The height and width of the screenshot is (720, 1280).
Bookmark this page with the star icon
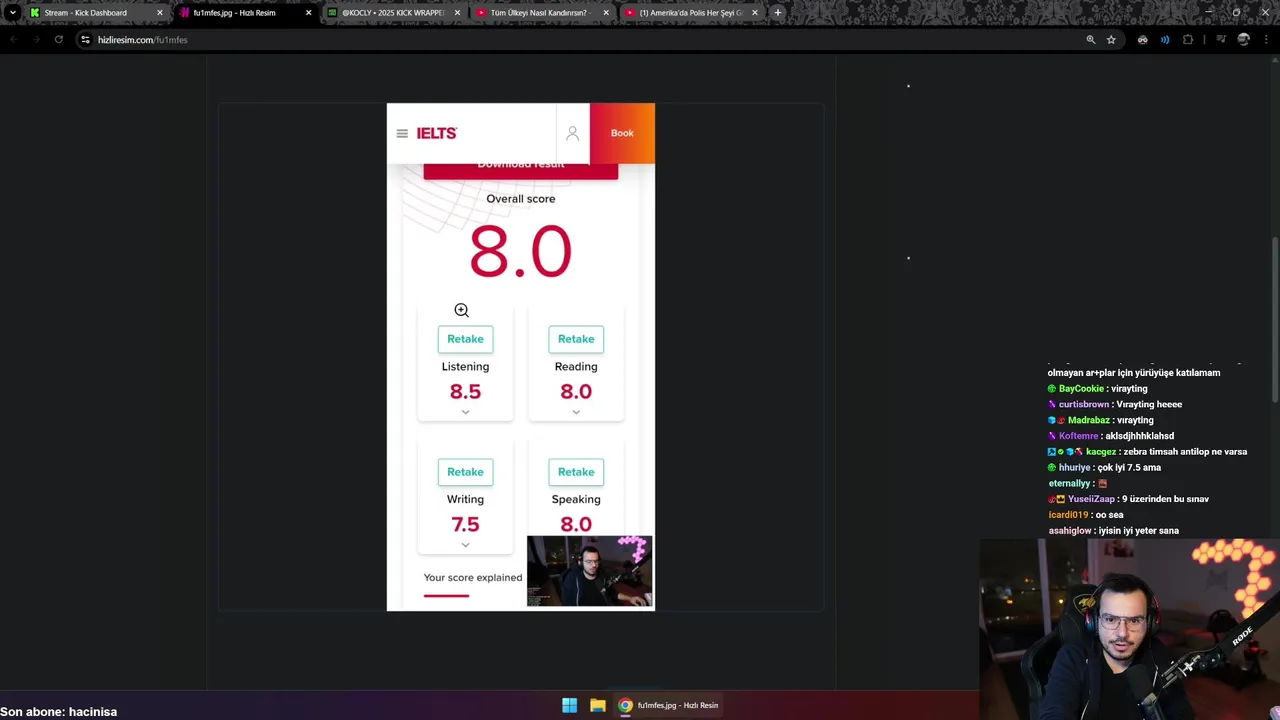(1111, 40)
